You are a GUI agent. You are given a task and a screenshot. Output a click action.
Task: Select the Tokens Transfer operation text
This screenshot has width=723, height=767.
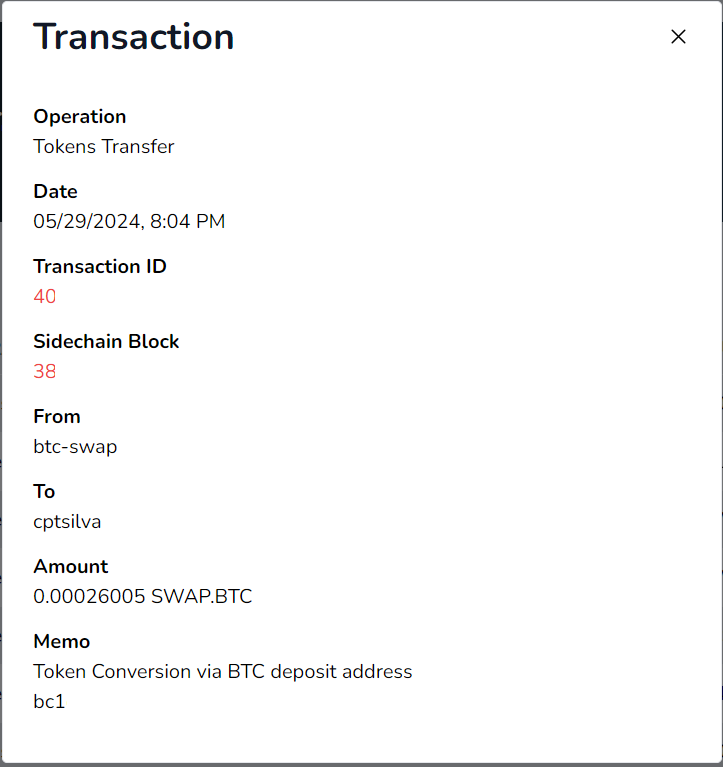104,147
